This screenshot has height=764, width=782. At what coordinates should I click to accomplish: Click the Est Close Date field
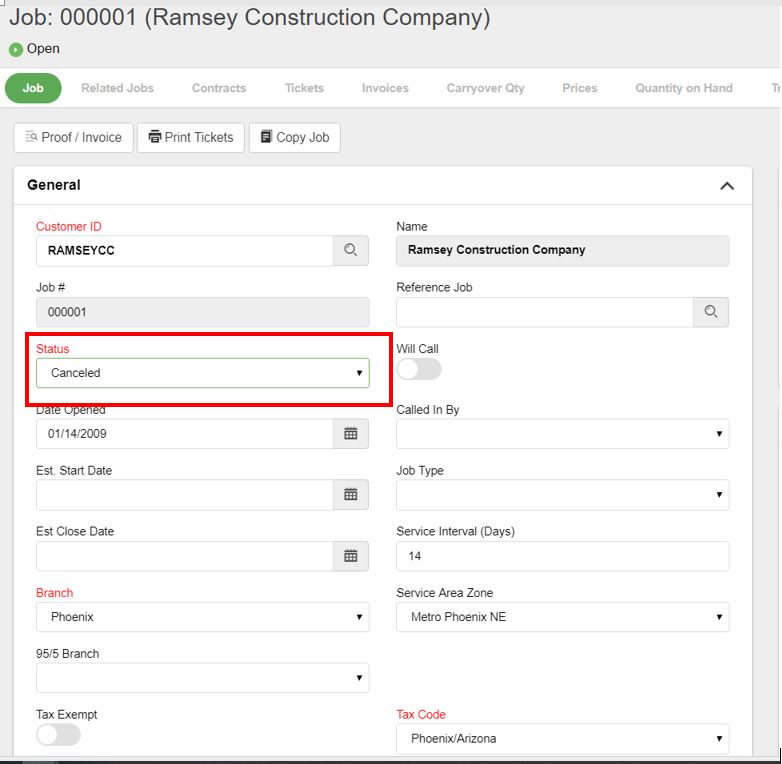[x=185, y=556]
